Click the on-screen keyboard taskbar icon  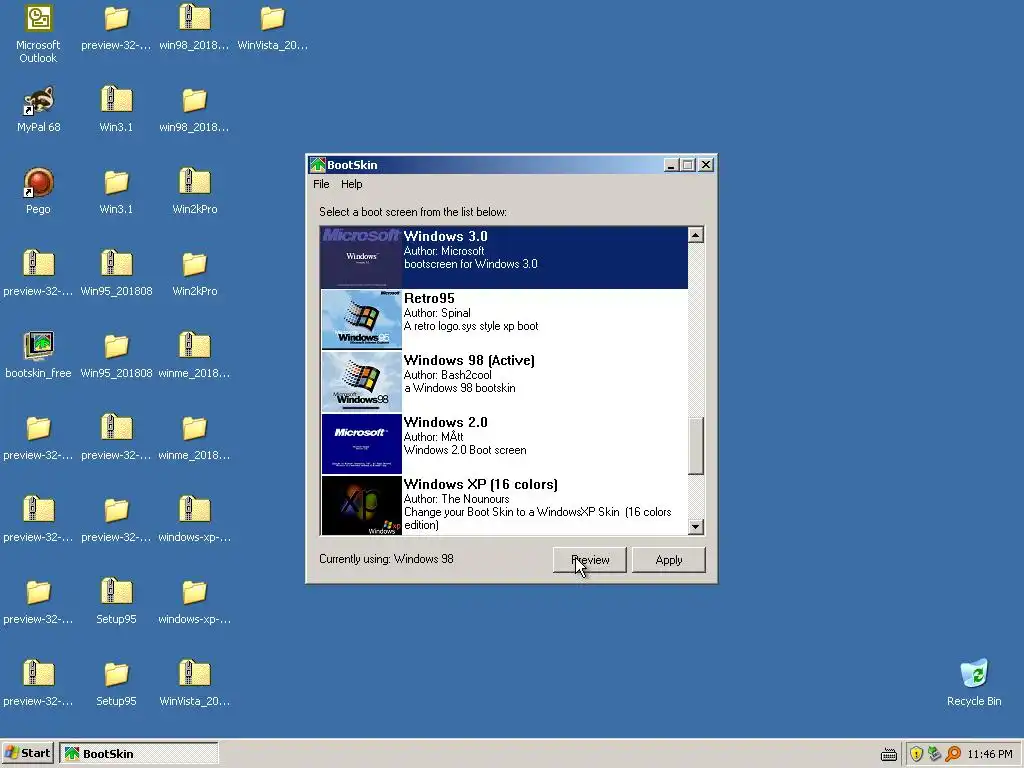(x=889, y=755)
